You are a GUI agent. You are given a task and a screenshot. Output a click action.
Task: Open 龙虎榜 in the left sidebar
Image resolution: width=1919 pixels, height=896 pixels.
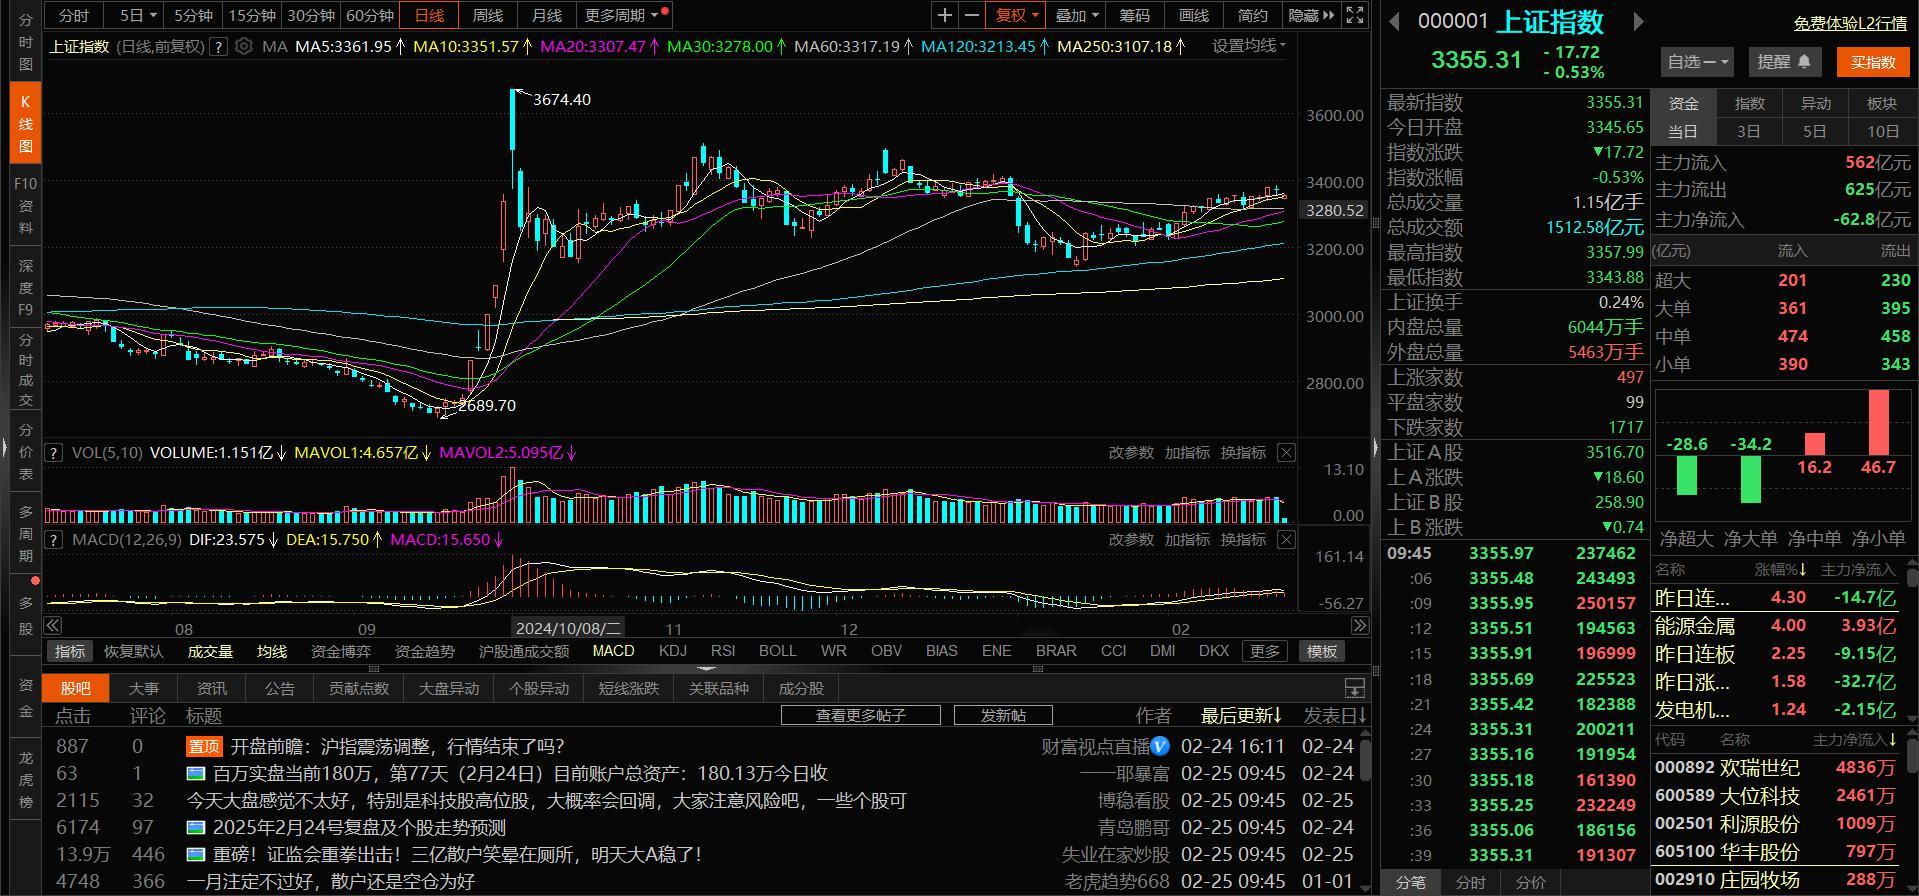point(25,779)
